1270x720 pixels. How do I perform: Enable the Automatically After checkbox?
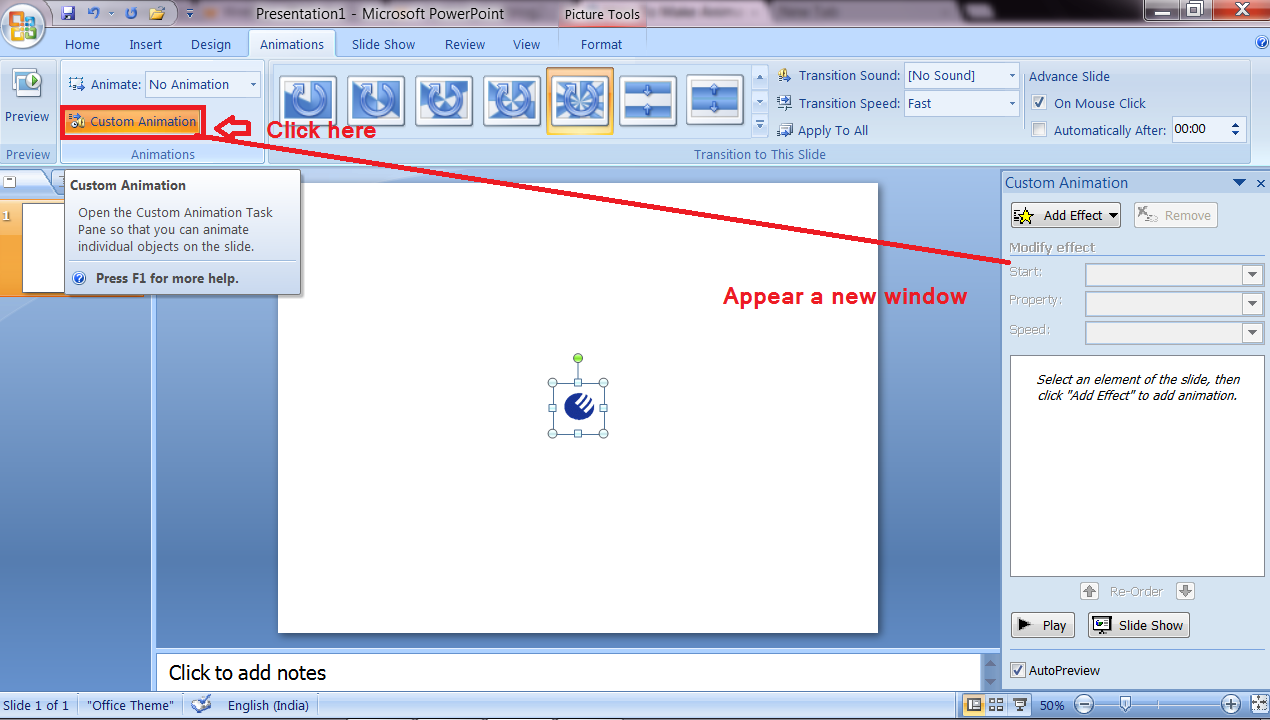[1039, 130]
